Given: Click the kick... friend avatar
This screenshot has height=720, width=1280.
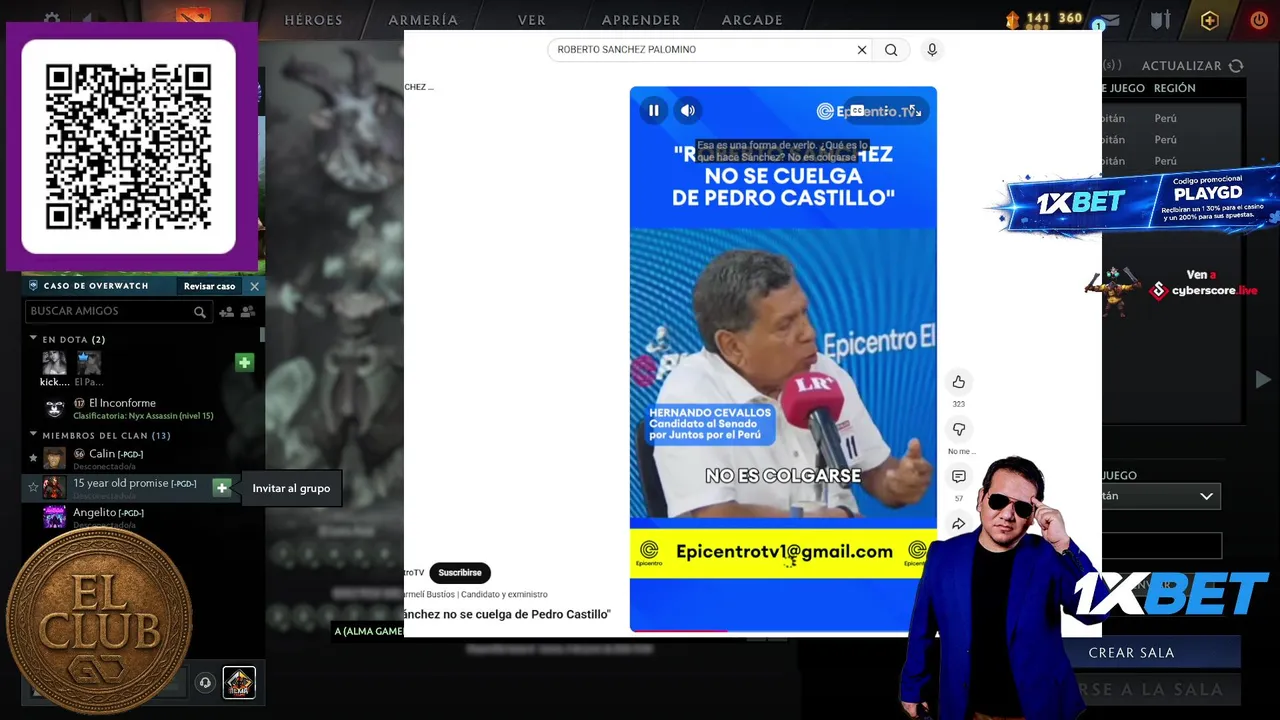Looking at the screenshot, I should (x=54, y=363).
